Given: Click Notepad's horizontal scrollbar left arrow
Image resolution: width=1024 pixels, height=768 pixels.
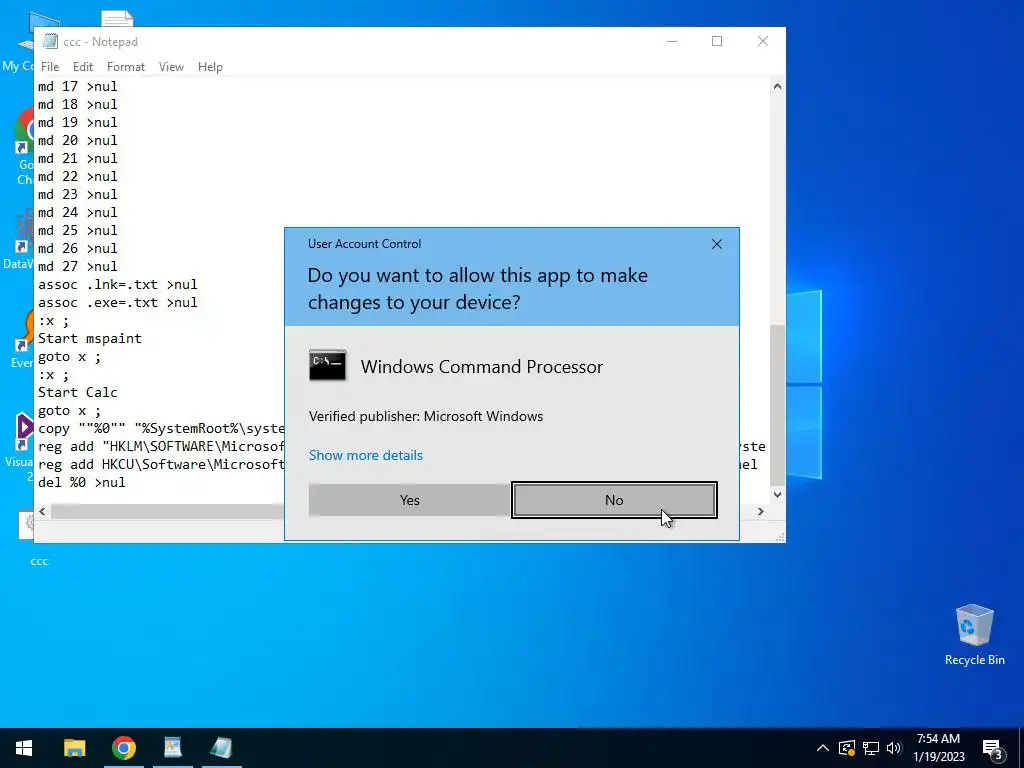Looking at the screenshot, I should 42,511.
